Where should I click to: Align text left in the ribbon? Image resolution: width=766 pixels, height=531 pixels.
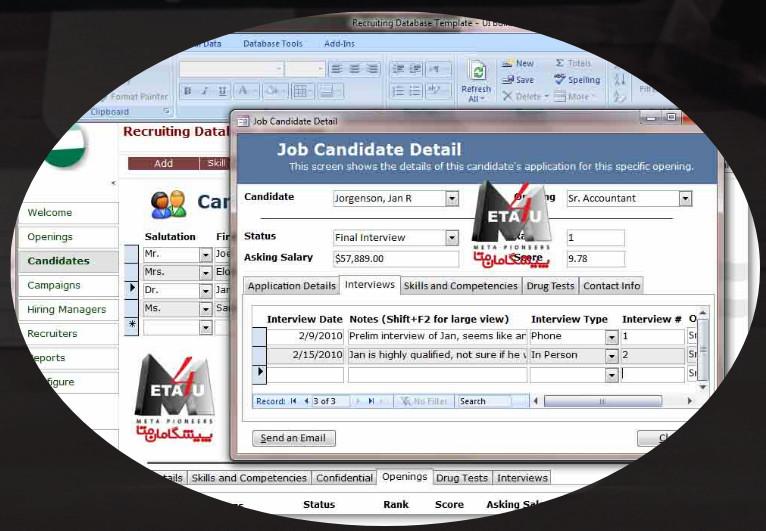336,69
